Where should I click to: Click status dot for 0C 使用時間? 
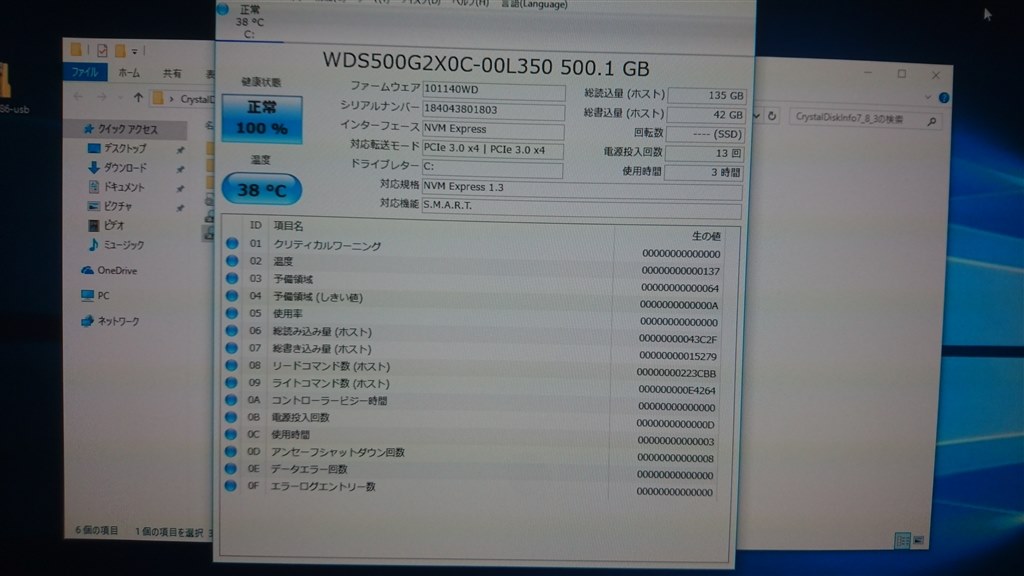point(231,434)
